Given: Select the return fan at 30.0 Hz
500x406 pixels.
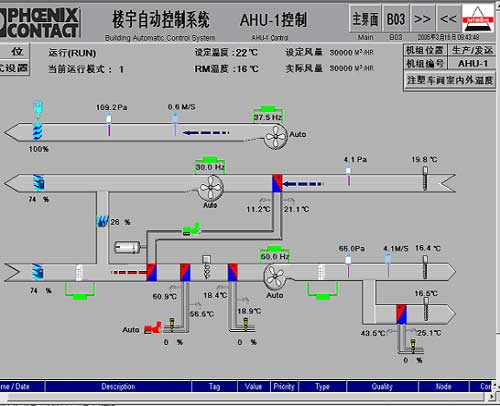Looking at the screenshot, I should 211,187.
